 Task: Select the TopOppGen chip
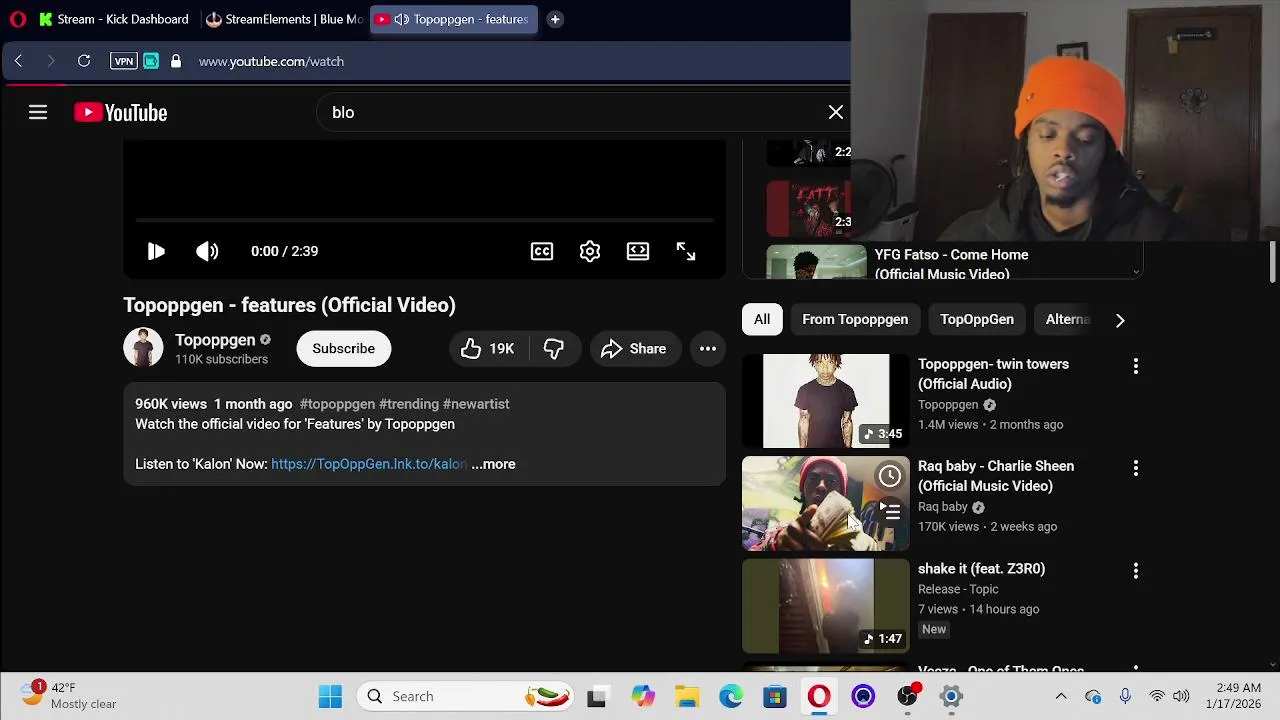click(x=977, y=319)
